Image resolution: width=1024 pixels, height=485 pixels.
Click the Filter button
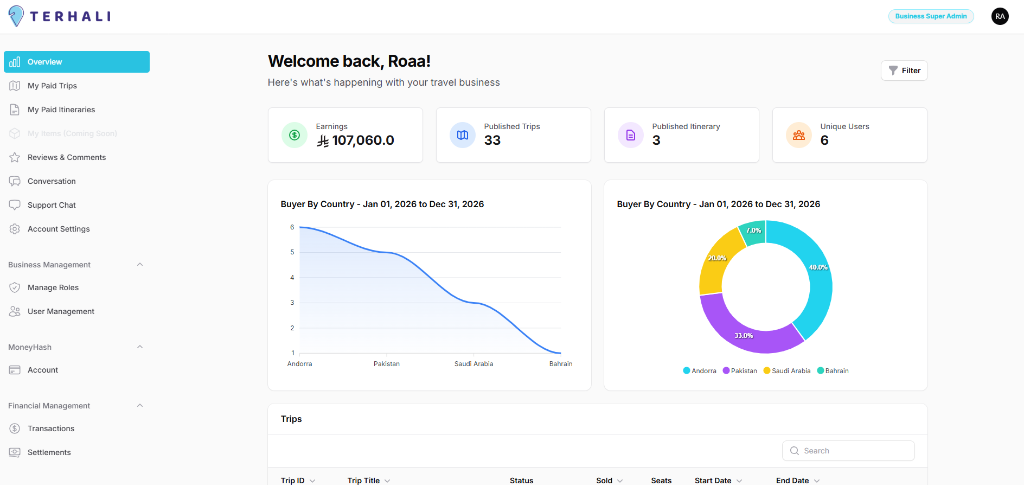point(904,70)
